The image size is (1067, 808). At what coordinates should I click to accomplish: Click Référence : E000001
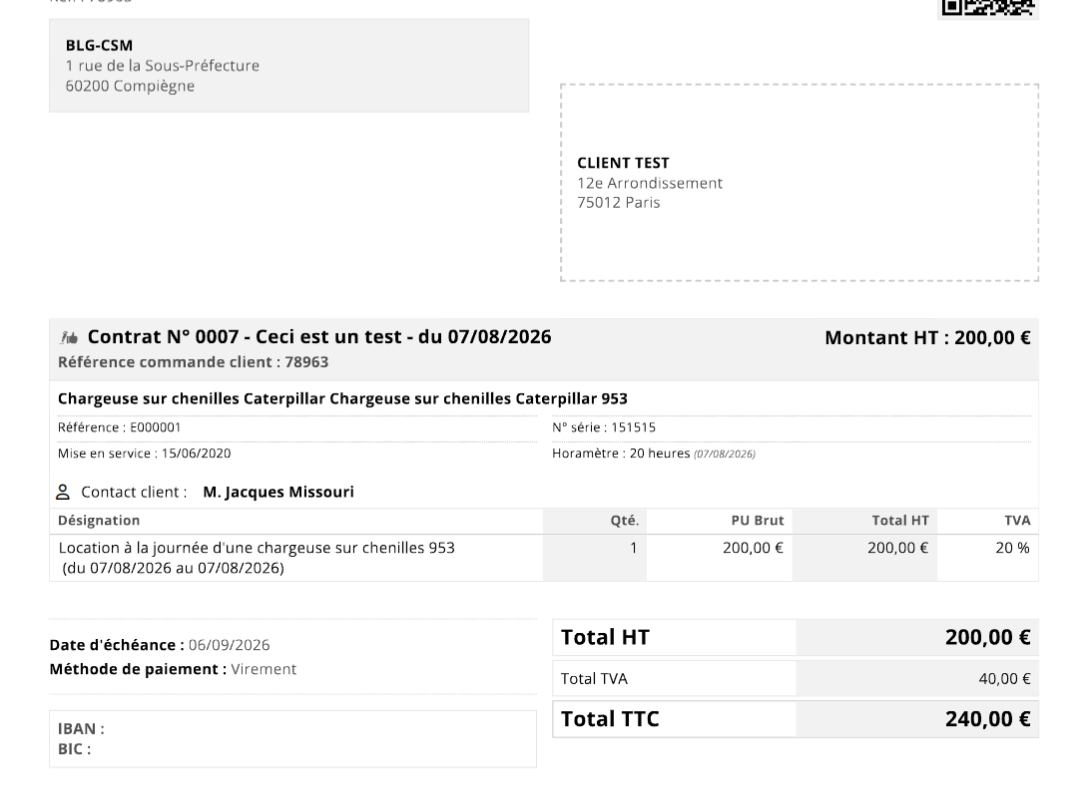(119, 427)
